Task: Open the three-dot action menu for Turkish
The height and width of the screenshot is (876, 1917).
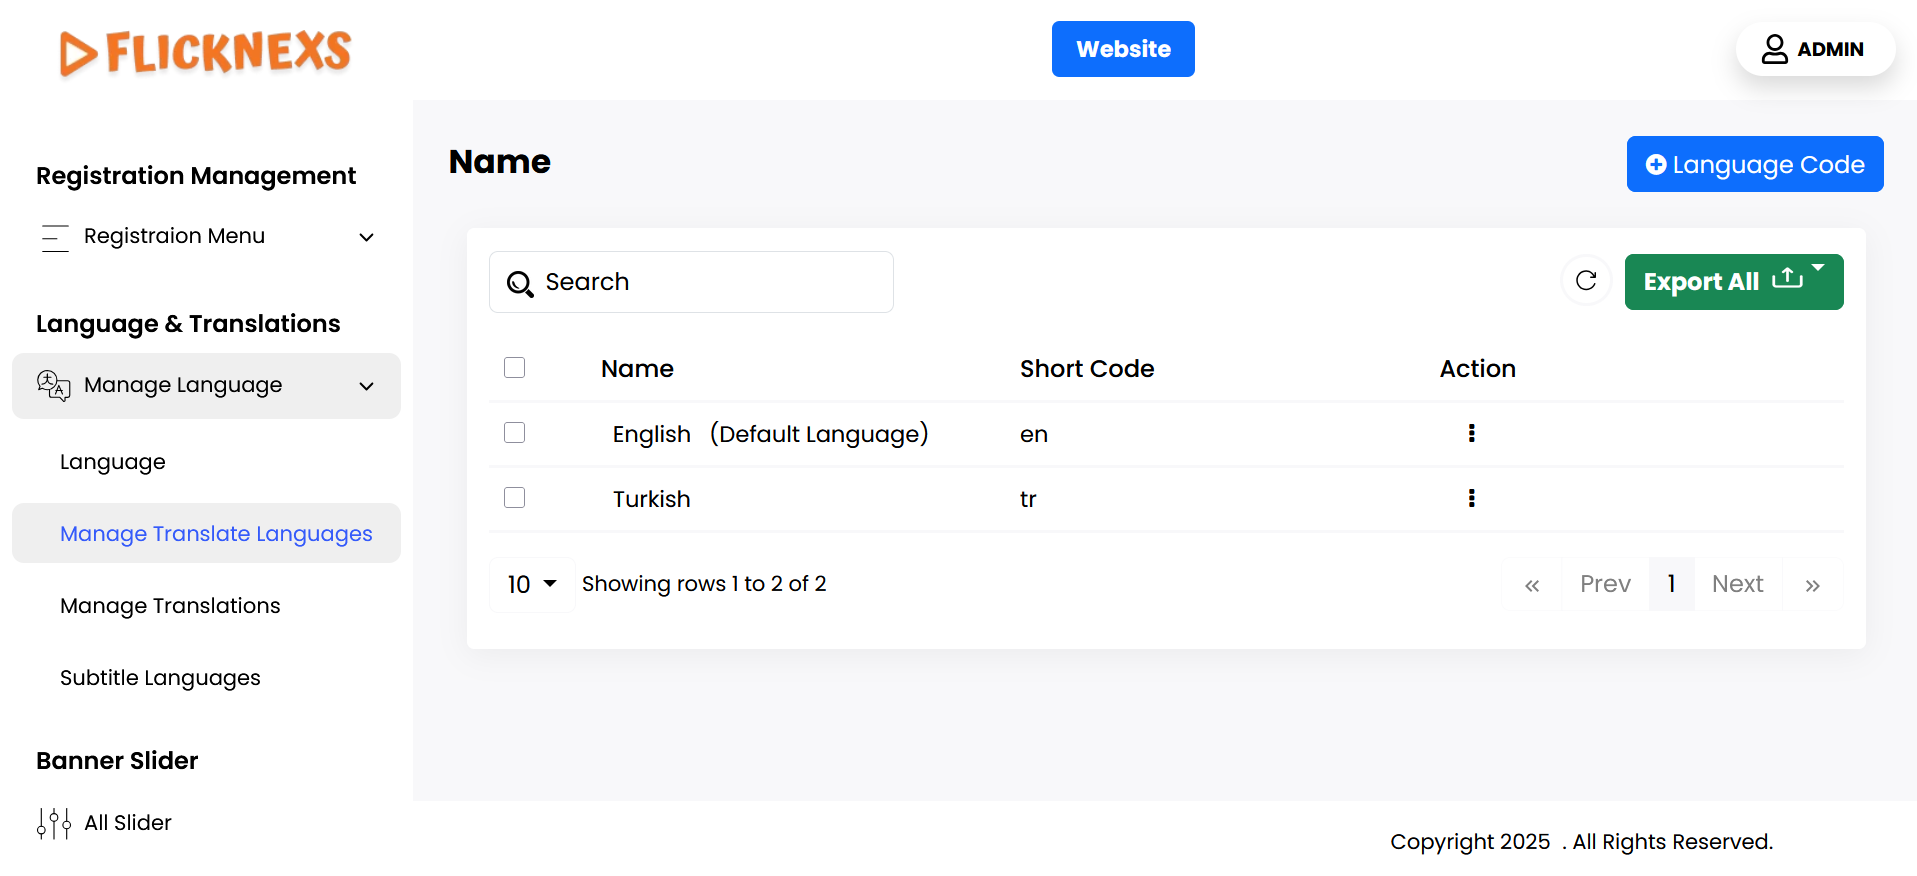Action: point(1471,498)
